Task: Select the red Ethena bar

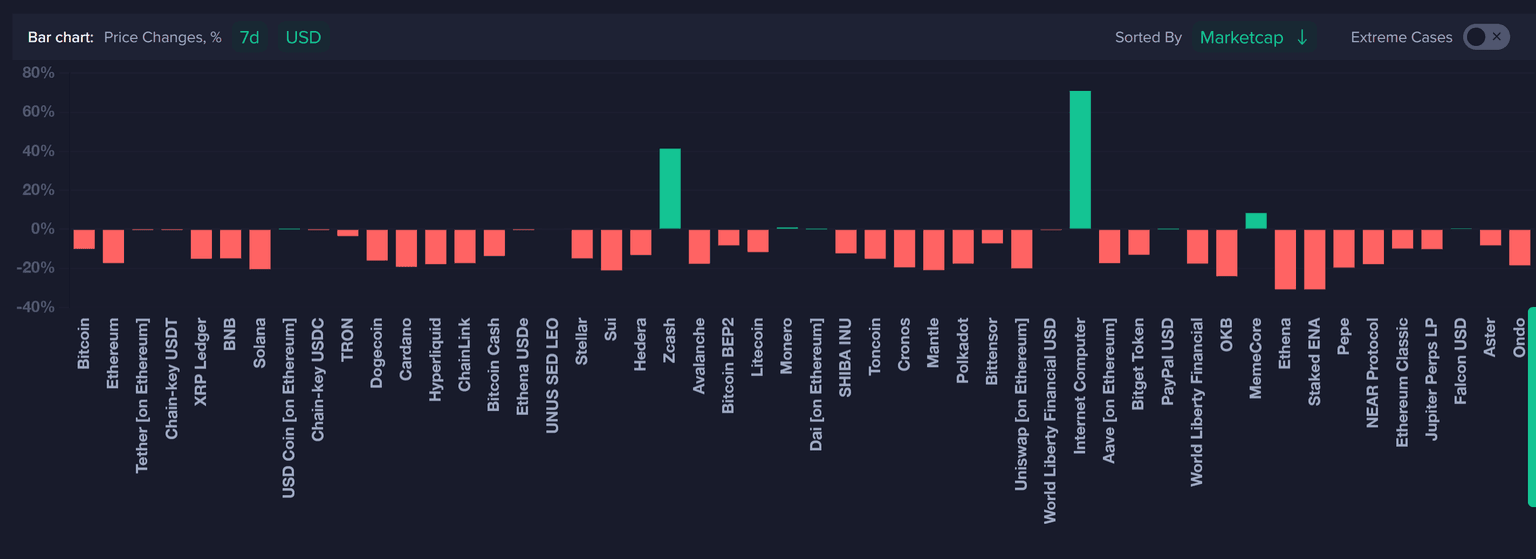Action: click(1285, 259)
